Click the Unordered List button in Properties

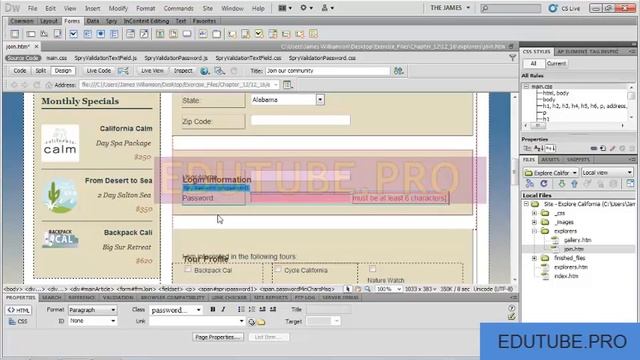pyautogui.click(x=241, y=309)
